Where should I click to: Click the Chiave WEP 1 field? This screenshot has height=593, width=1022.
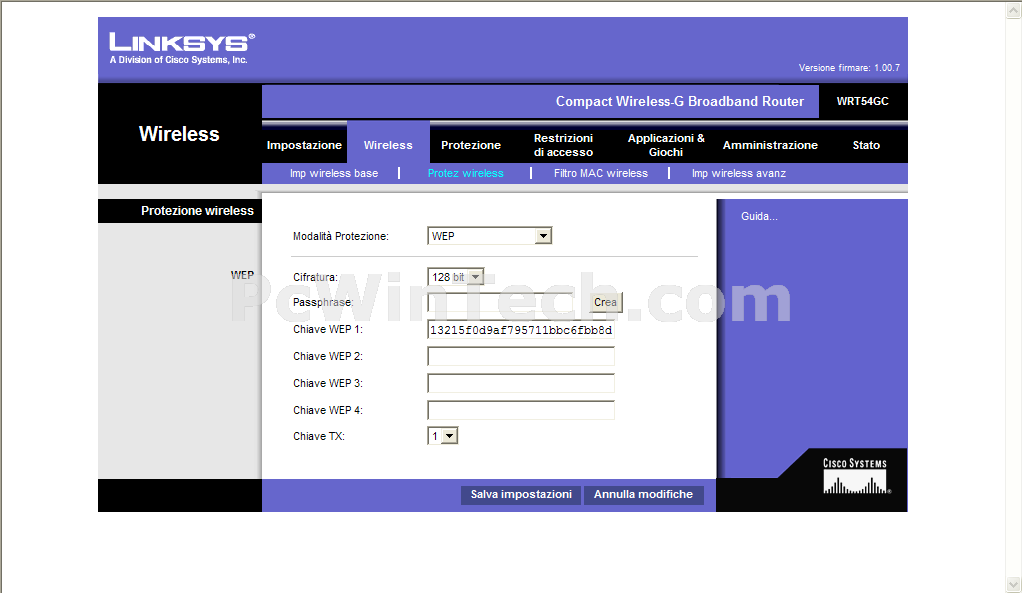(x=521, y=330)
